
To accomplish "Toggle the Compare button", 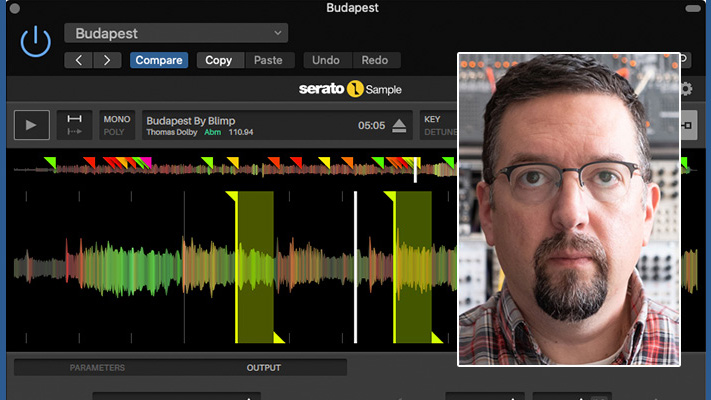I will pos(159,60).
